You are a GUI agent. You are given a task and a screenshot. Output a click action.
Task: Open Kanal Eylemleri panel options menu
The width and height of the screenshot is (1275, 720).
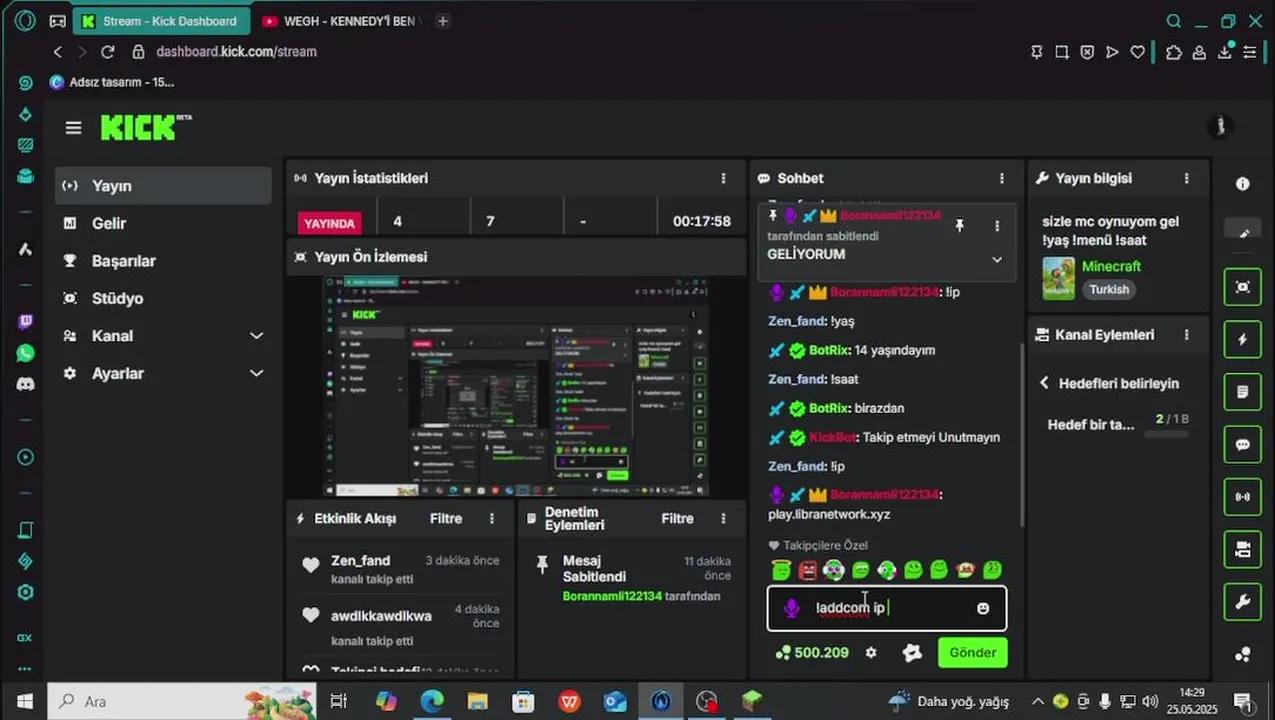pyautogui.click(x=1187, y=335)
